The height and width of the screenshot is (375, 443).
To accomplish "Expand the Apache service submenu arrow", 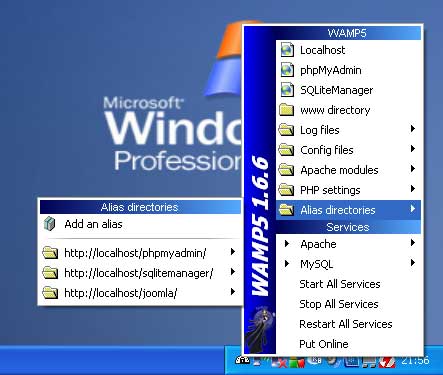I will [x=413, y=243].
